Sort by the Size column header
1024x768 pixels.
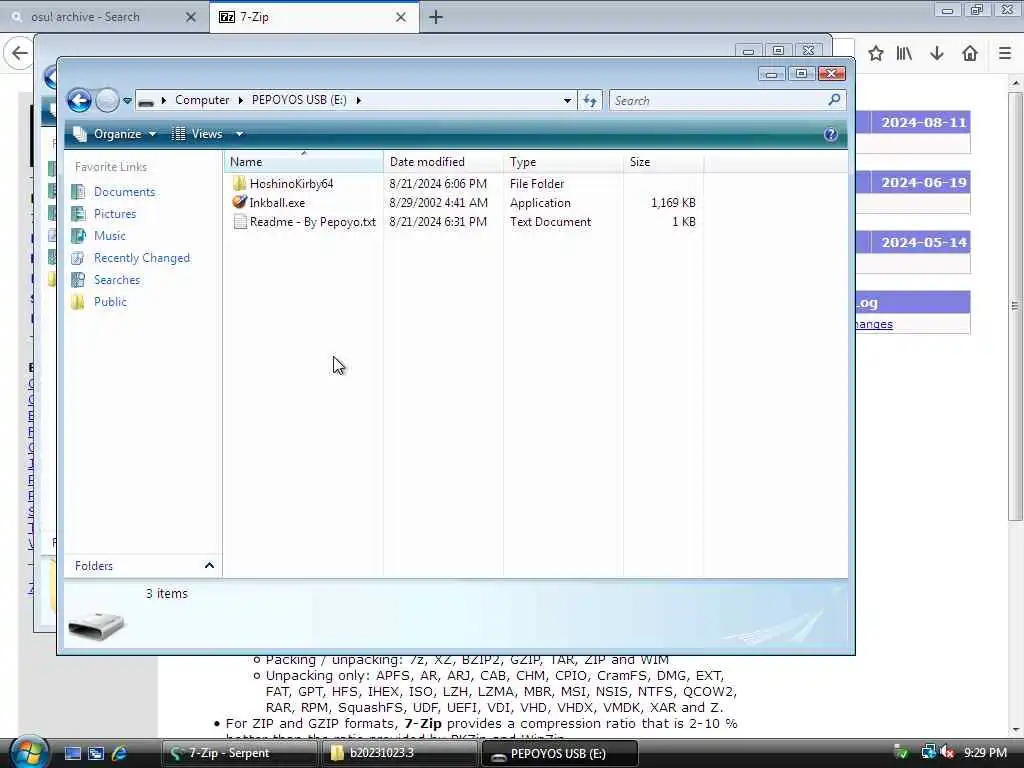tap(664, 162)
